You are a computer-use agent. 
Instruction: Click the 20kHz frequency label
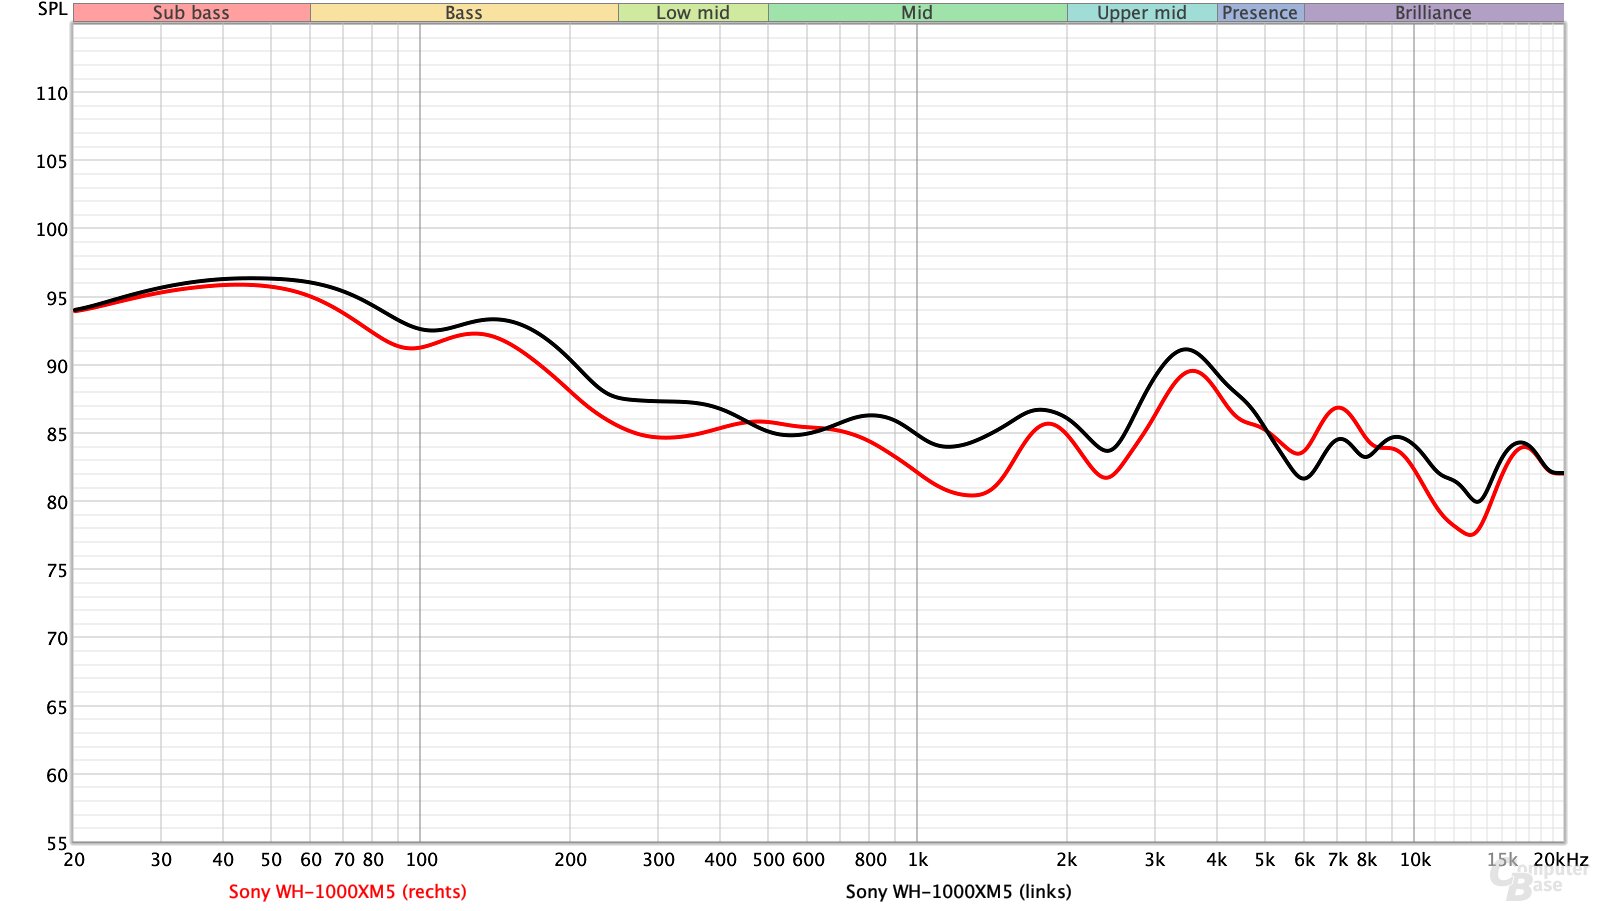[x=1560, y=859]
